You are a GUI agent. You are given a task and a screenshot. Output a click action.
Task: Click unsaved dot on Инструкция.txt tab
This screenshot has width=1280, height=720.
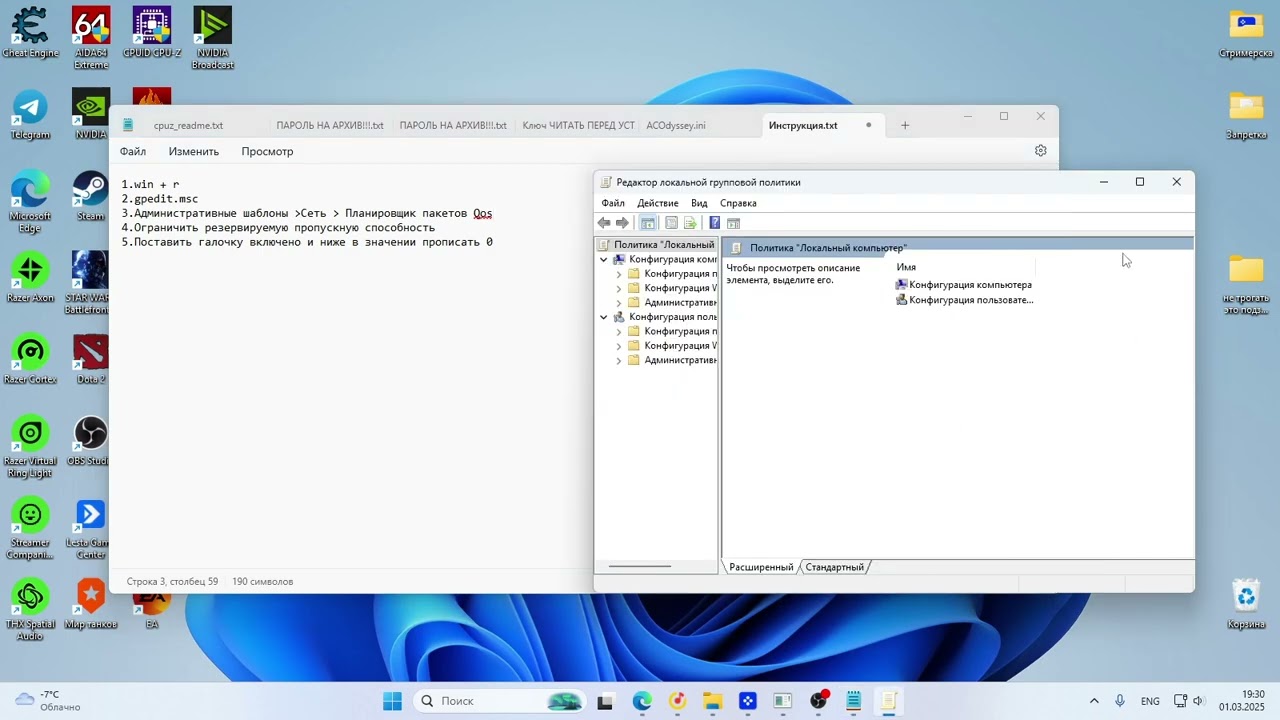pos(868,125)
